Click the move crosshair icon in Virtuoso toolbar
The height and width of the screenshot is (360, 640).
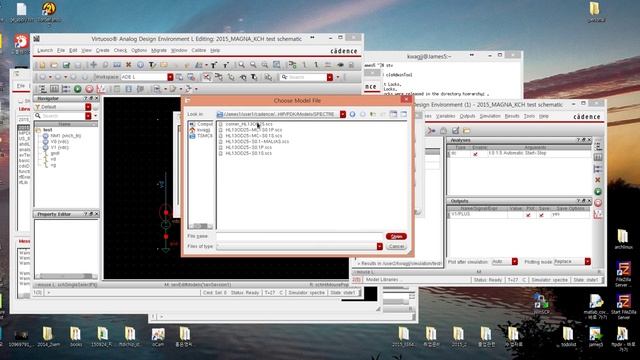coord(93,65)
